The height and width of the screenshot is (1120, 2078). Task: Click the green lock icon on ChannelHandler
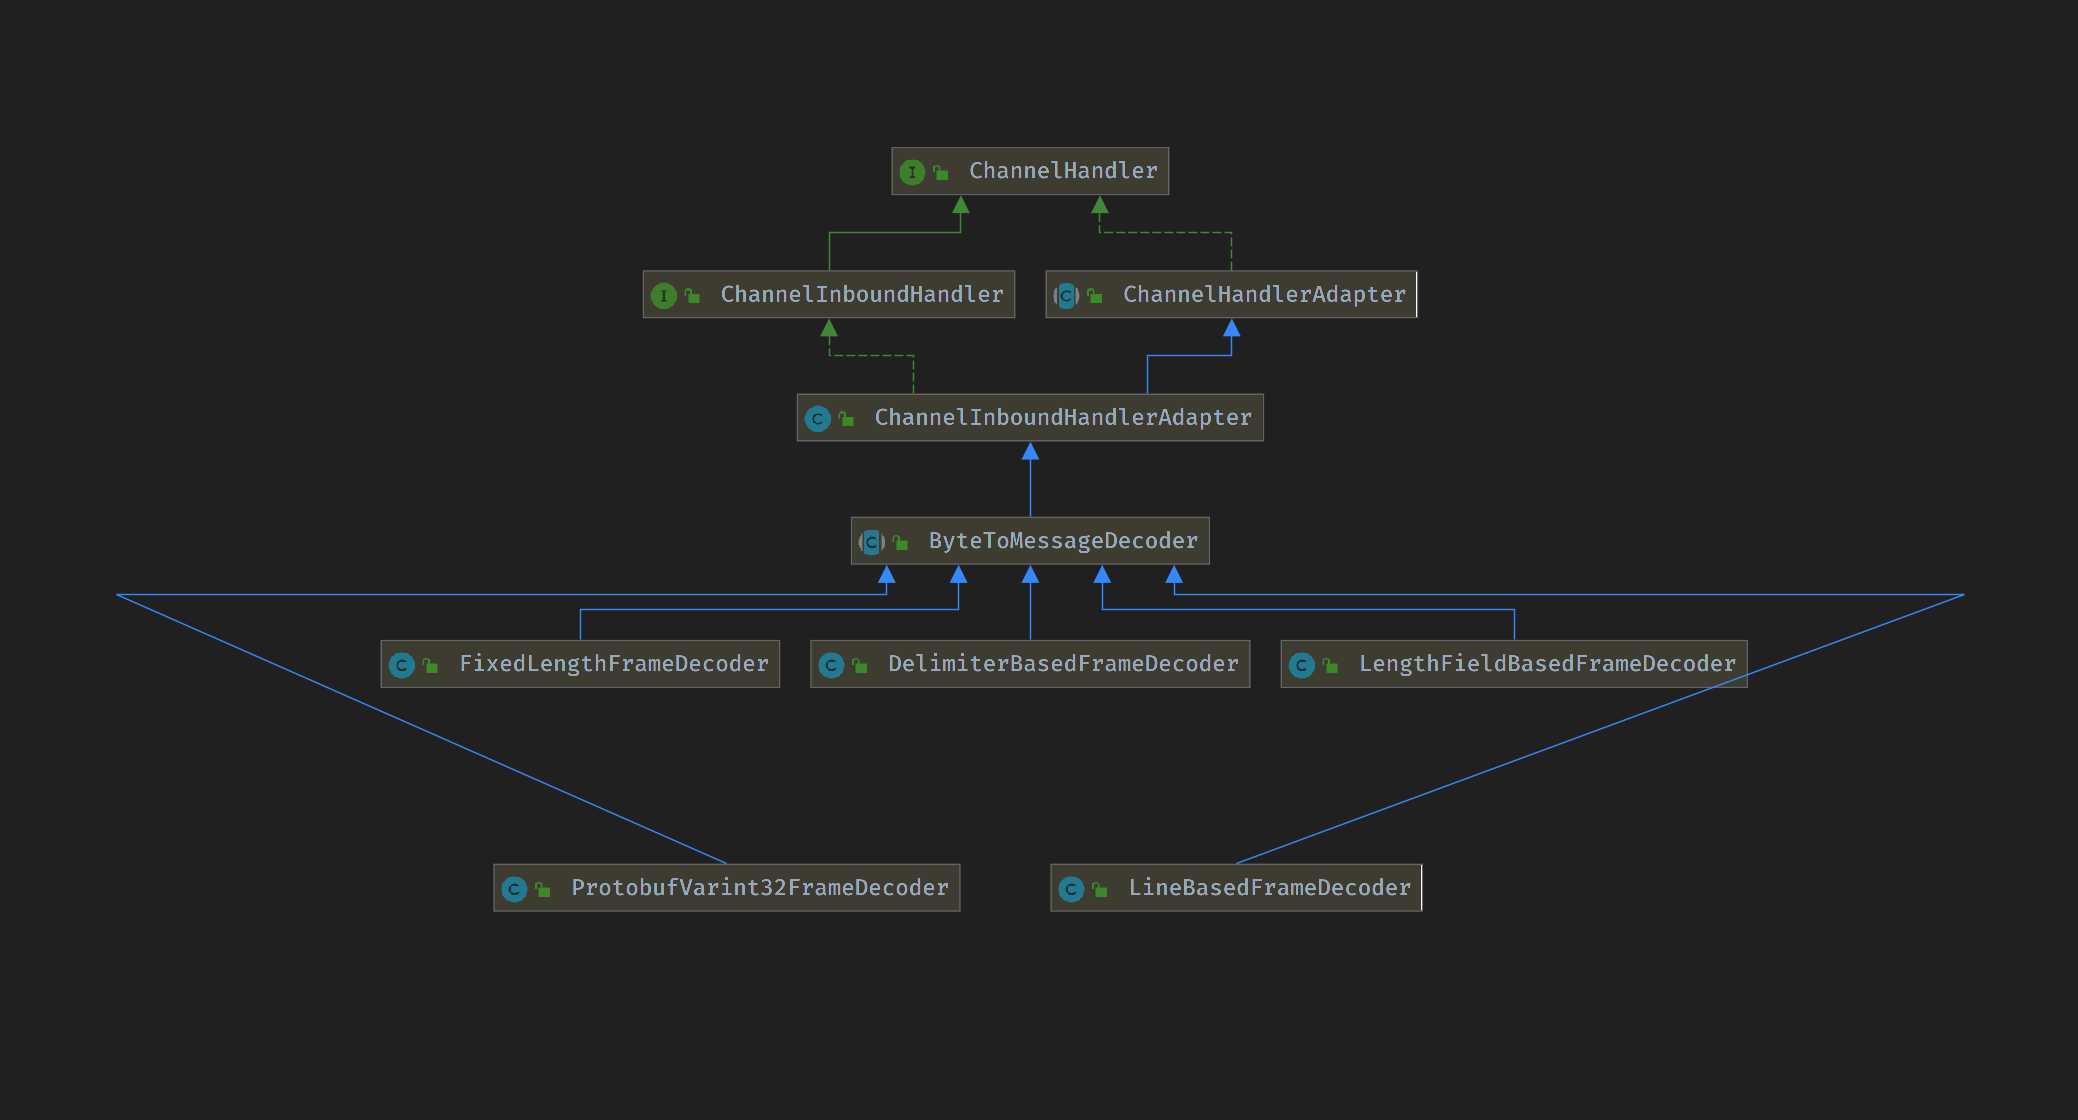(941, 173)
